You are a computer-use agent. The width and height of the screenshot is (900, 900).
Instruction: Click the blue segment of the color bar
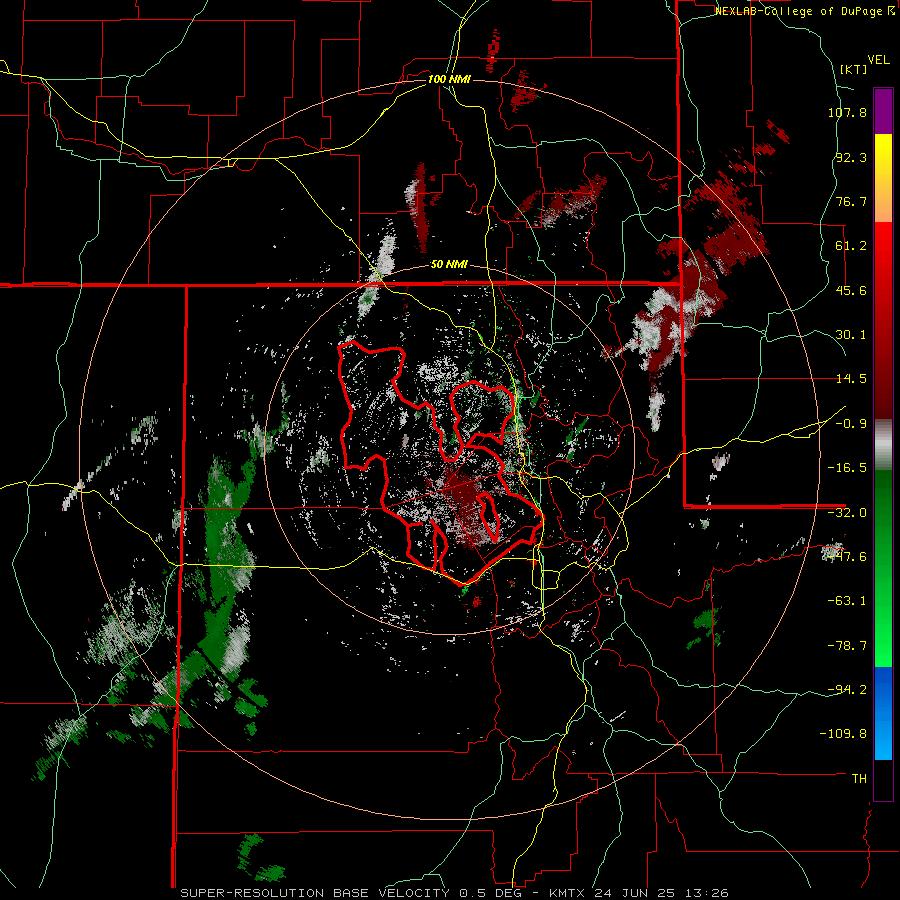[883, 713]
